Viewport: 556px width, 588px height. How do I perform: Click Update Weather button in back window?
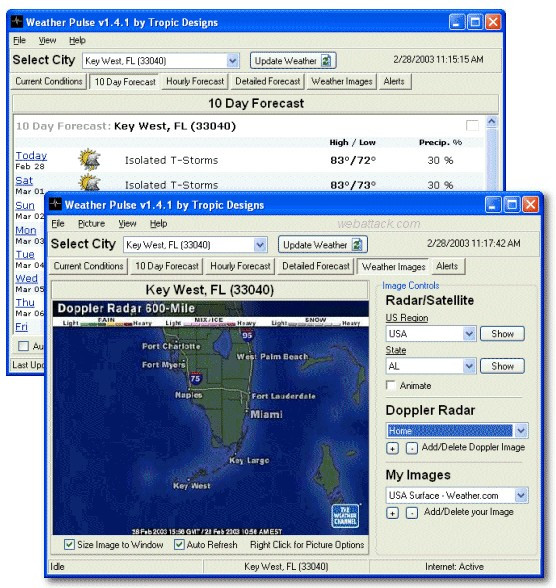pos(293,61)
